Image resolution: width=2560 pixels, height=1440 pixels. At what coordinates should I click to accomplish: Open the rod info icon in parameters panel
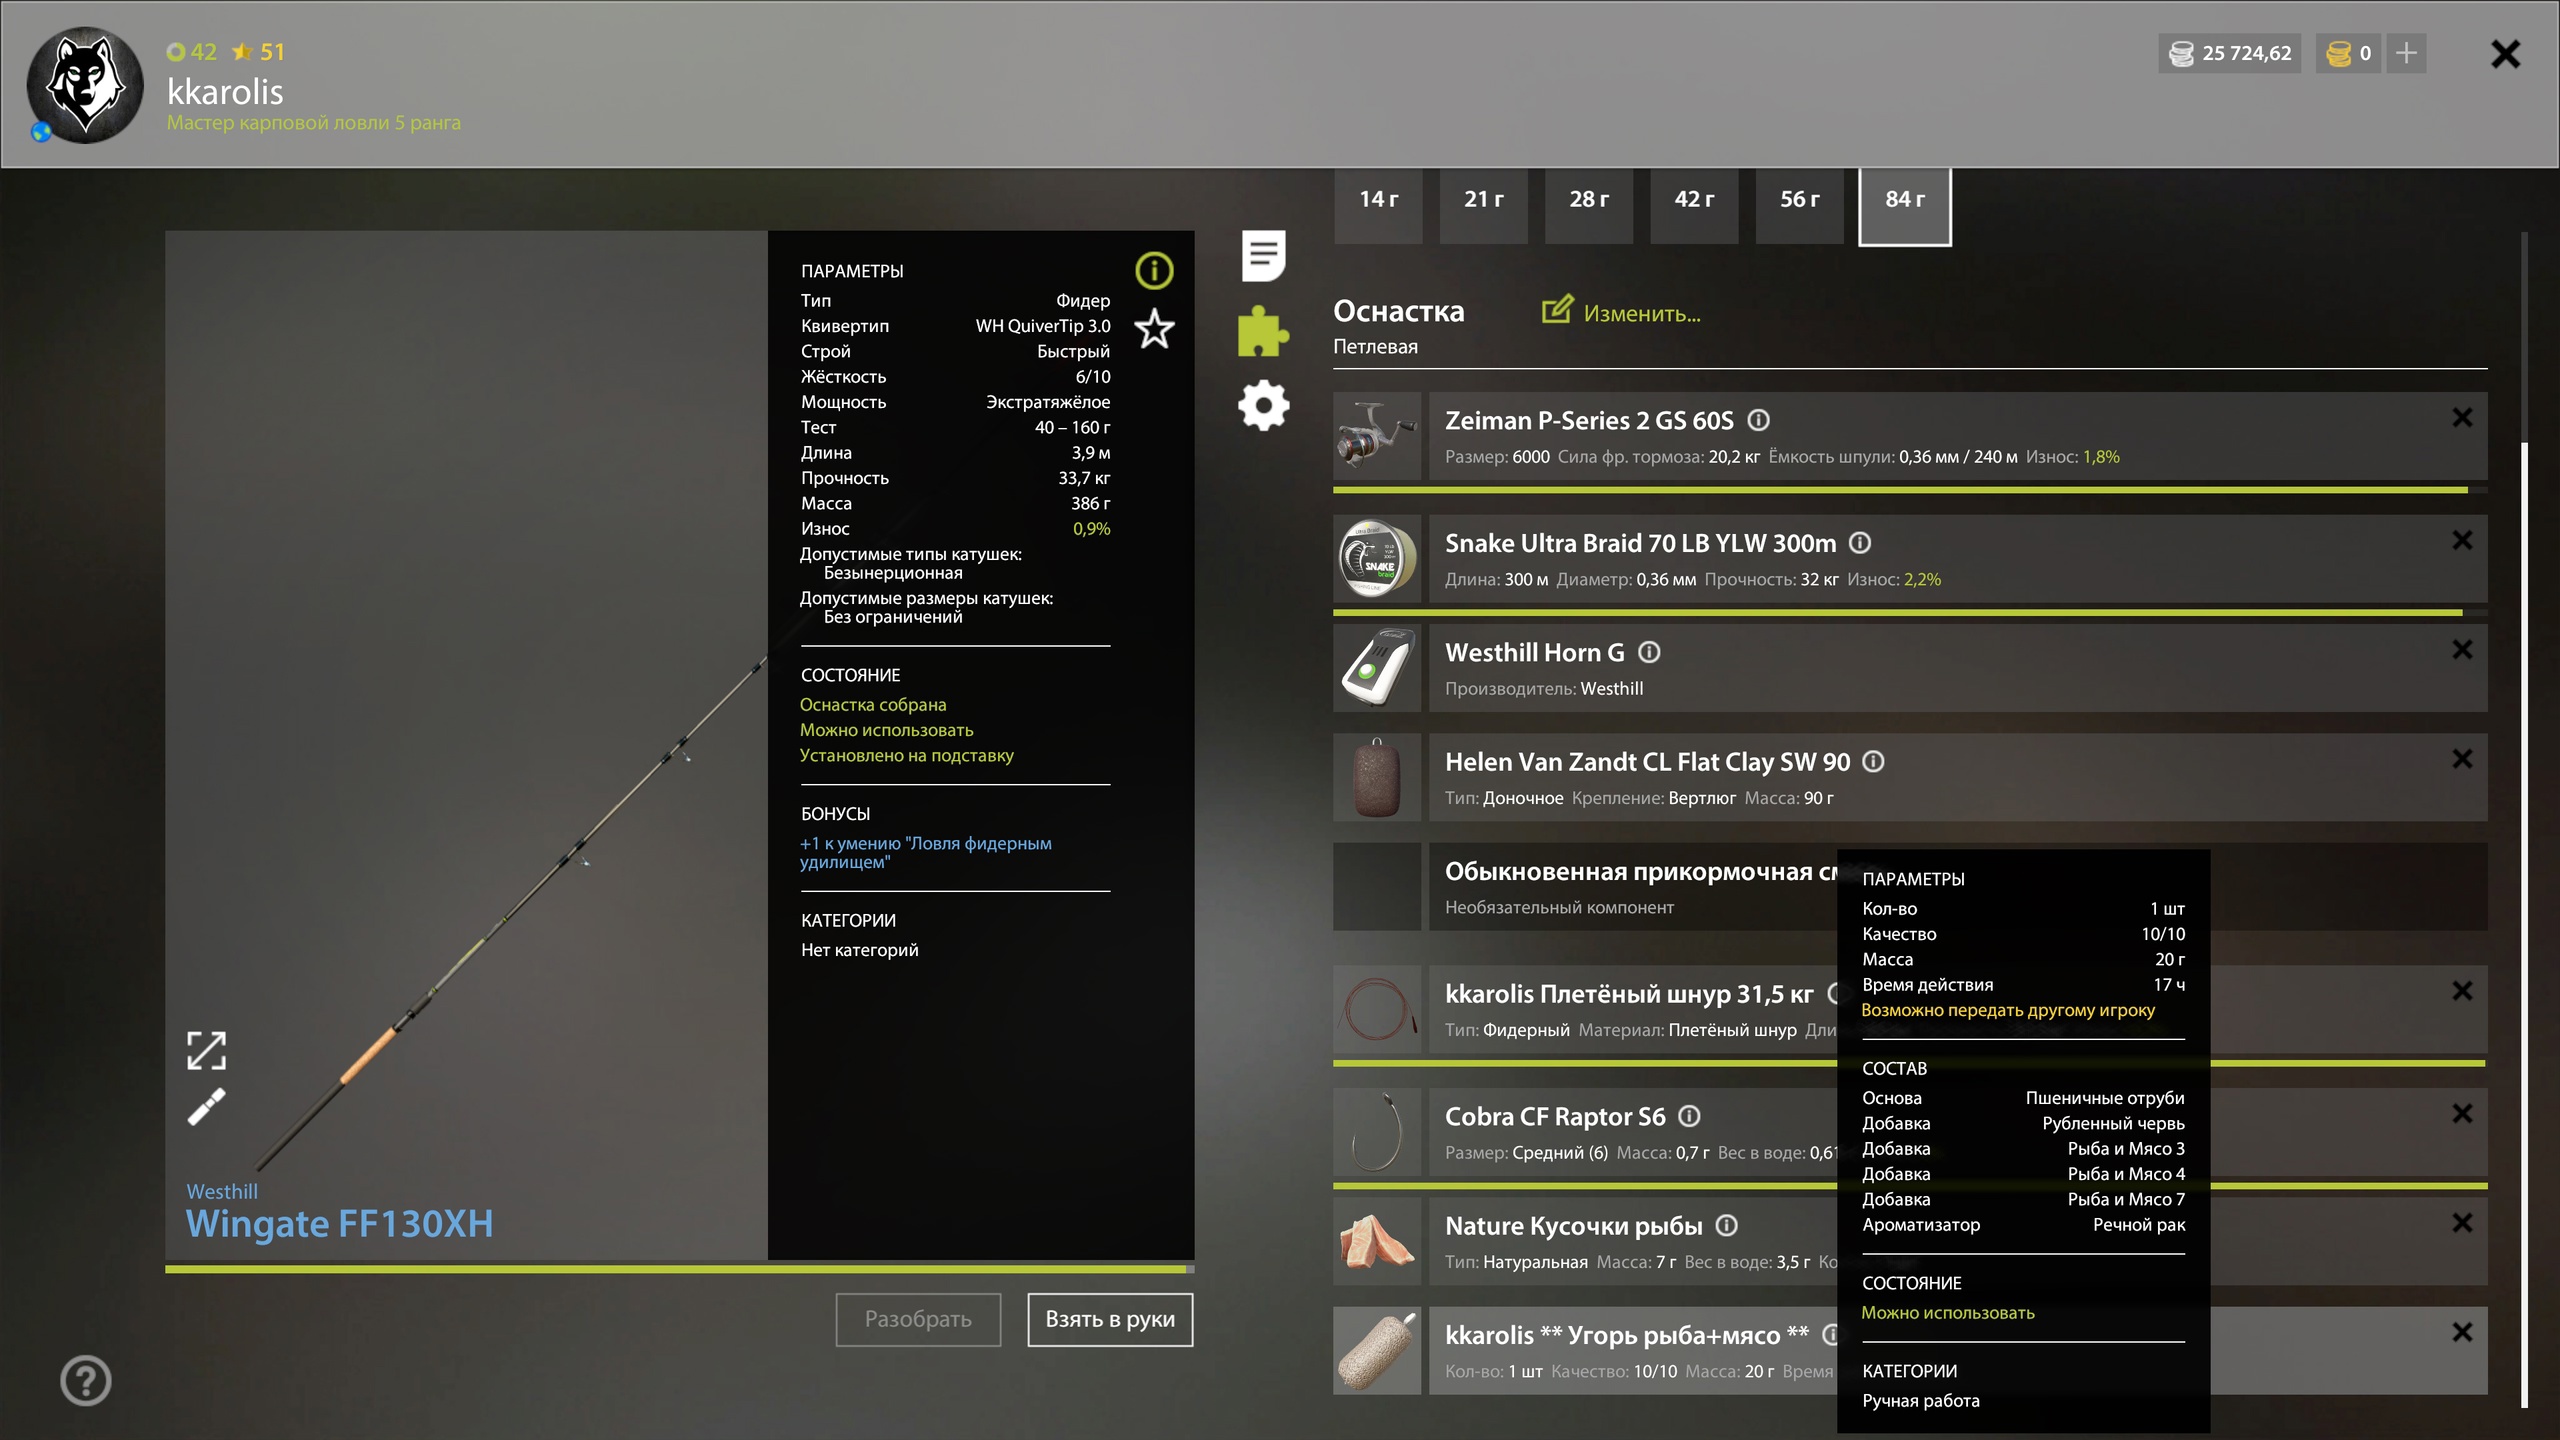[x=1154, y=270]
